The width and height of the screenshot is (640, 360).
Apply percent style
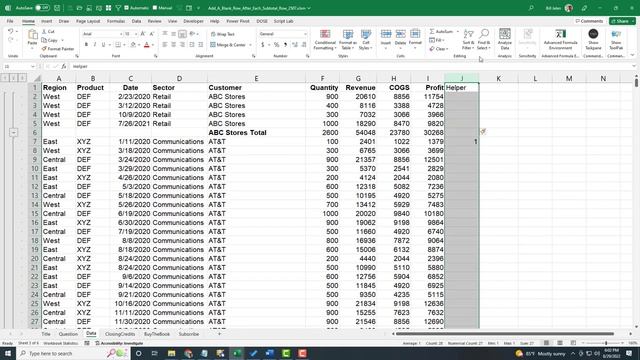pyautogui.click(x=277, y=44)
